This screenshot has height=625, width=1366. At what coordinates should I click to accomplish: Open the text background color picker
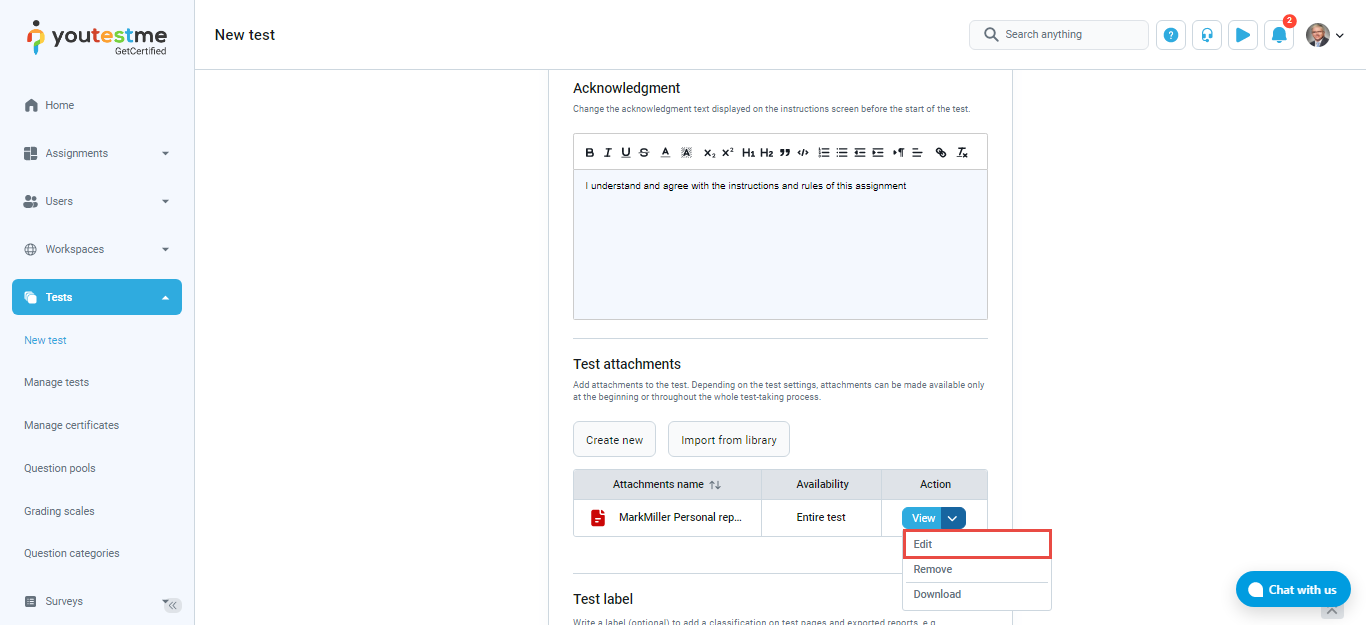[686, 153]
